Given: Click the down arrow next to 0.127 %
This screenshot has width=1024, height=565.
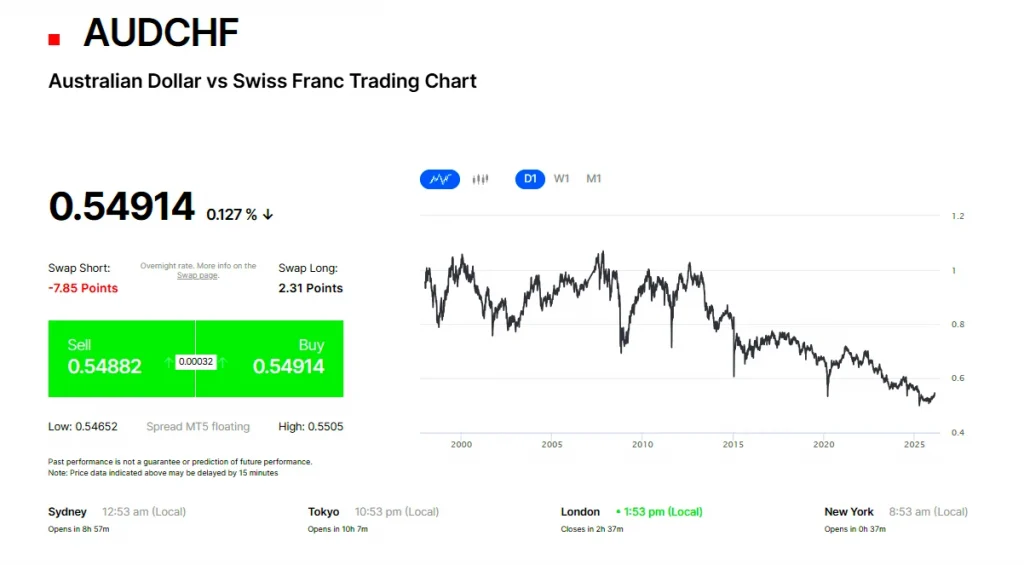Looking at the screenshot, I should click(x=268, y=214).
